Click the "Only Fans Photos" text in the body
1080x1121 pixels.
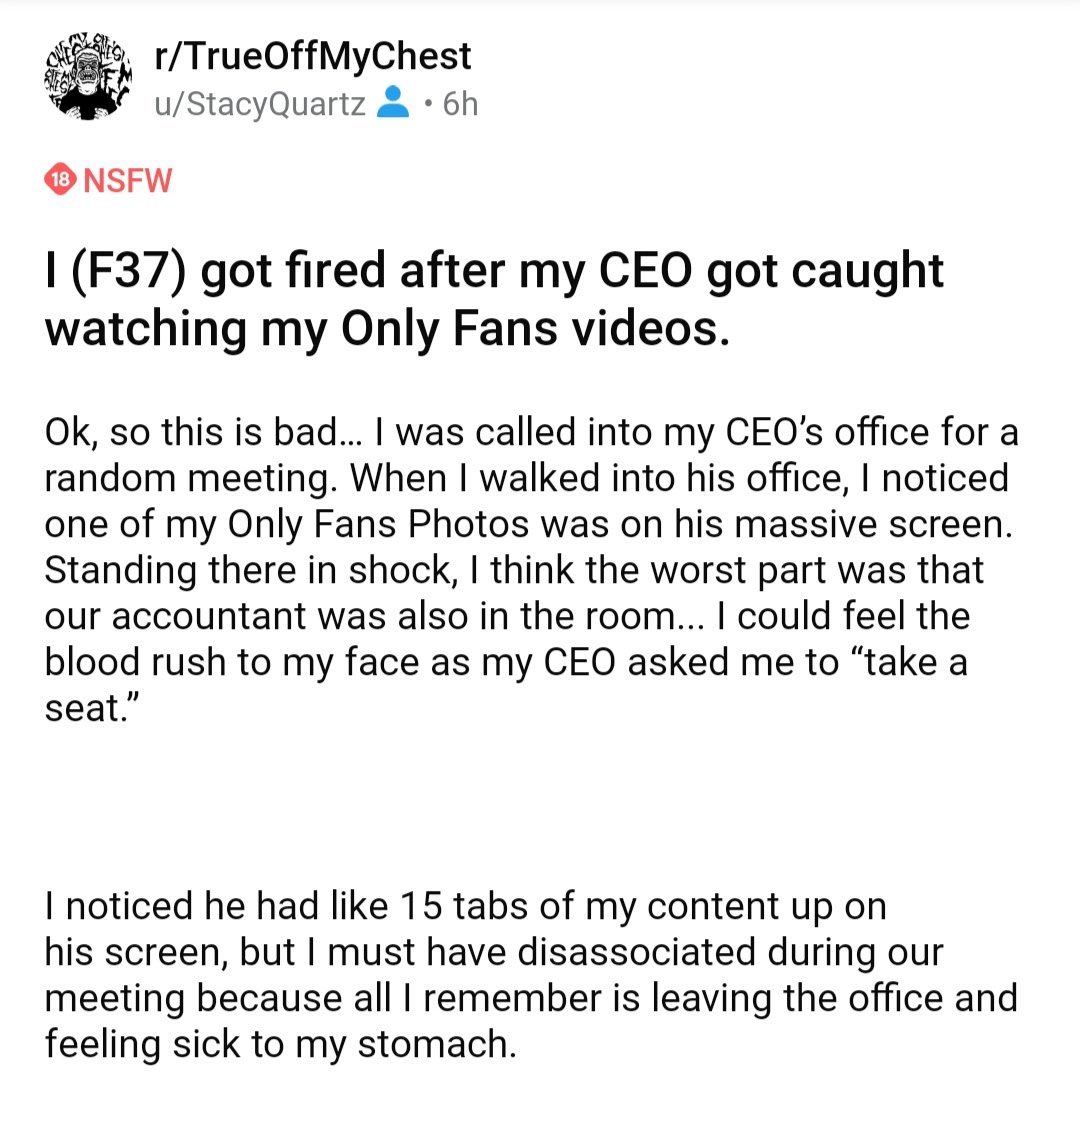[378, 524]
